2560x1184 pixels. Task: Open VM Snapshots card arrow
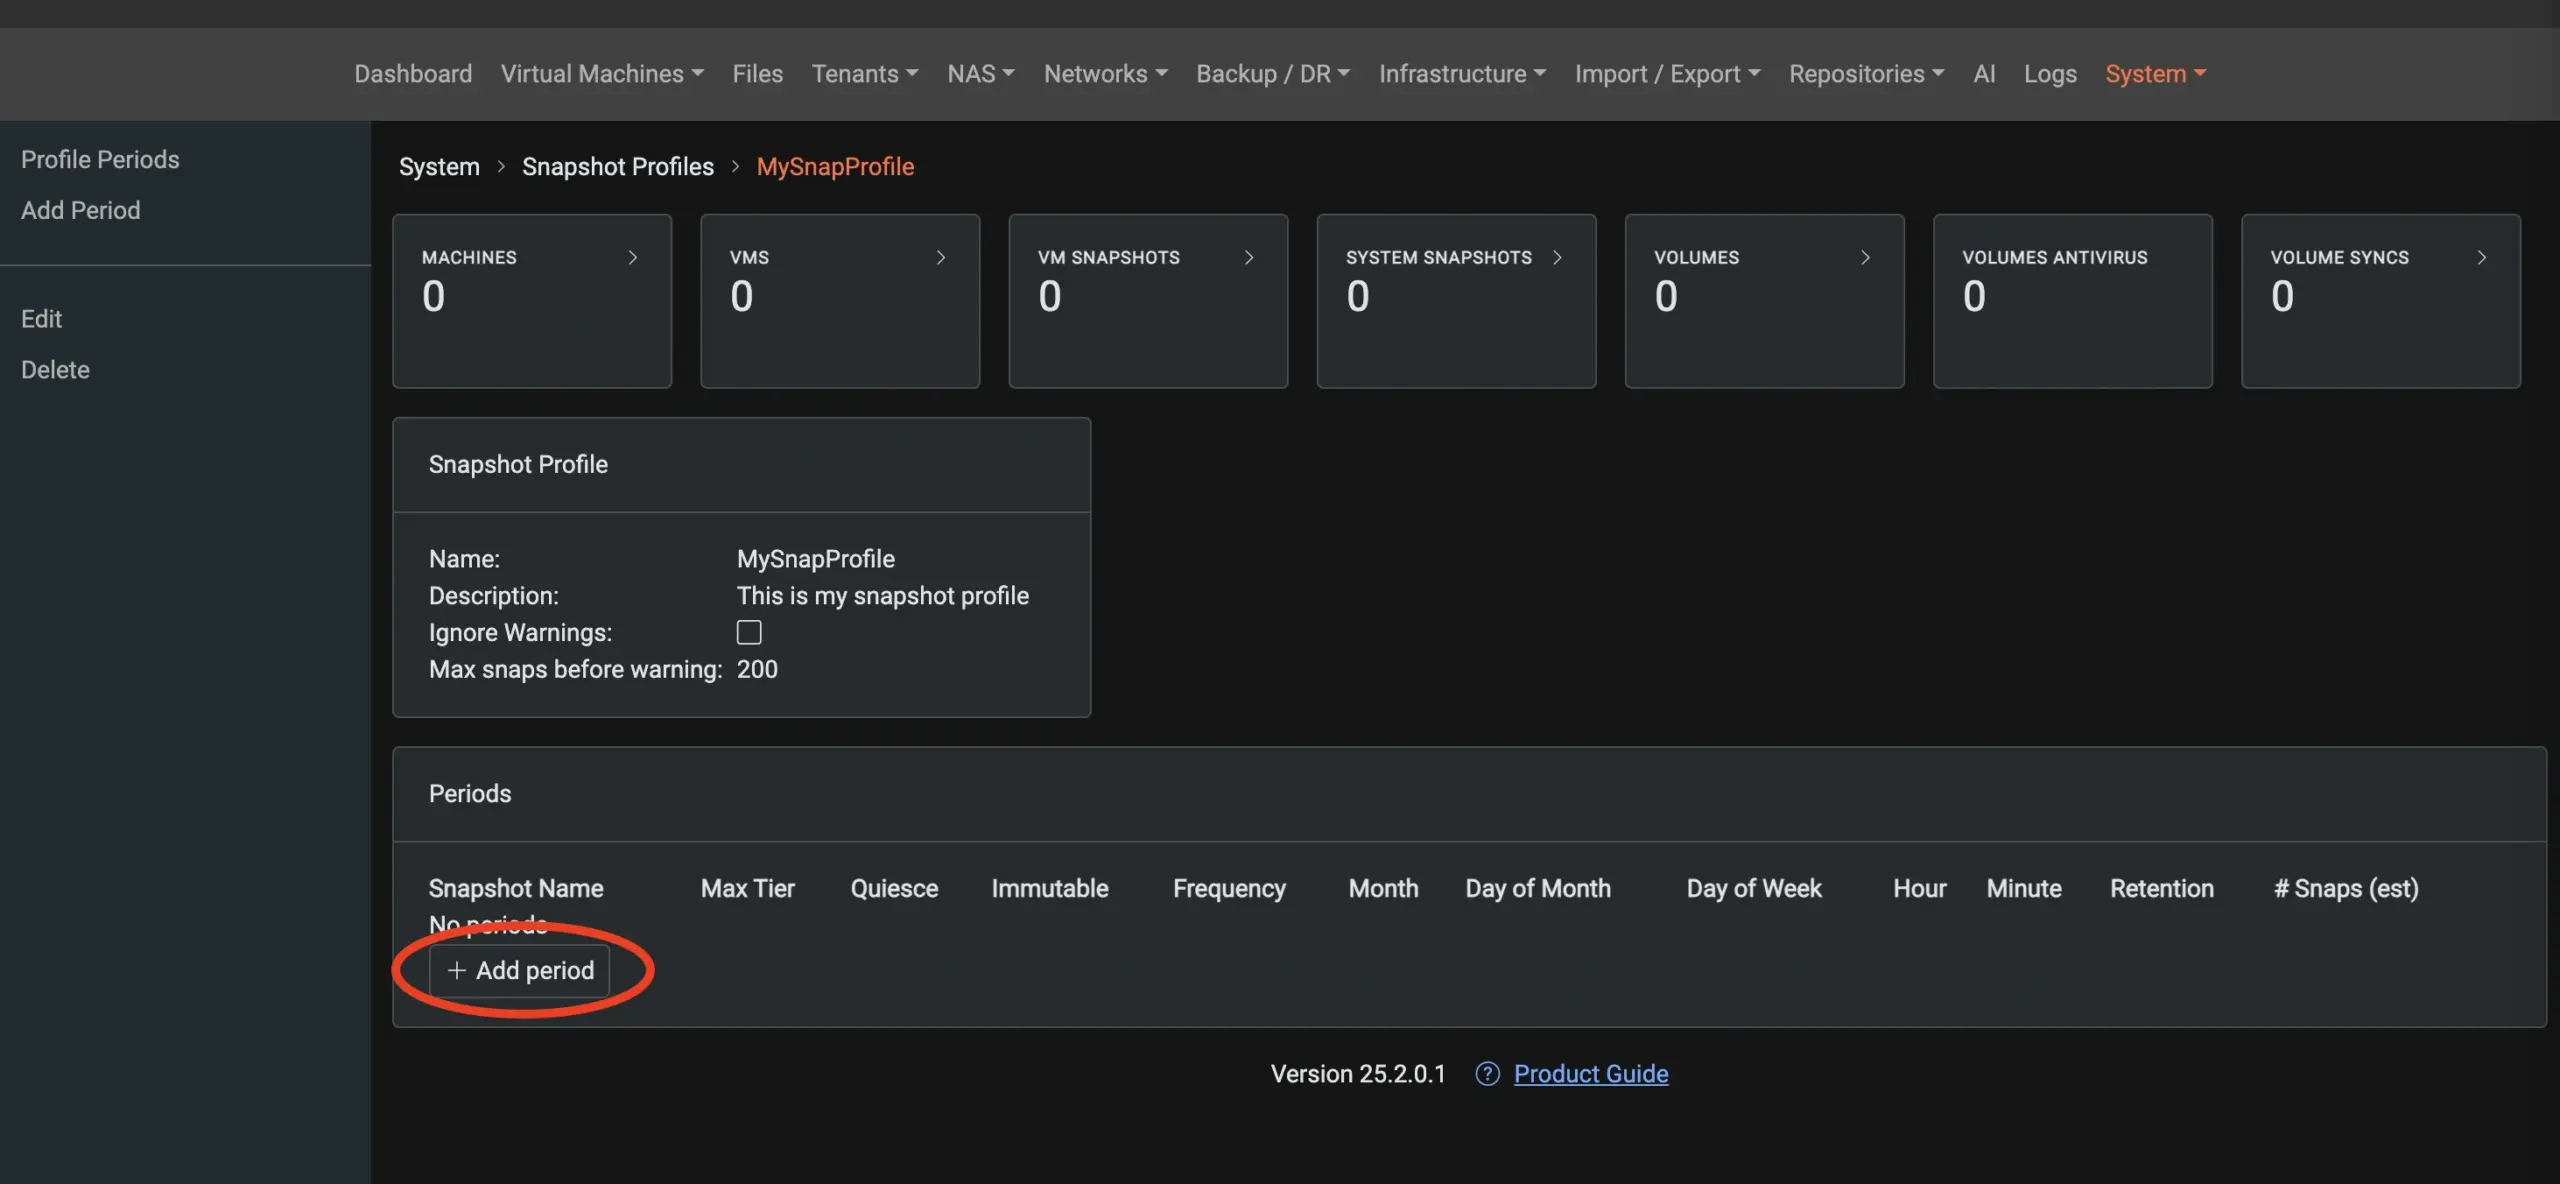1248,258
